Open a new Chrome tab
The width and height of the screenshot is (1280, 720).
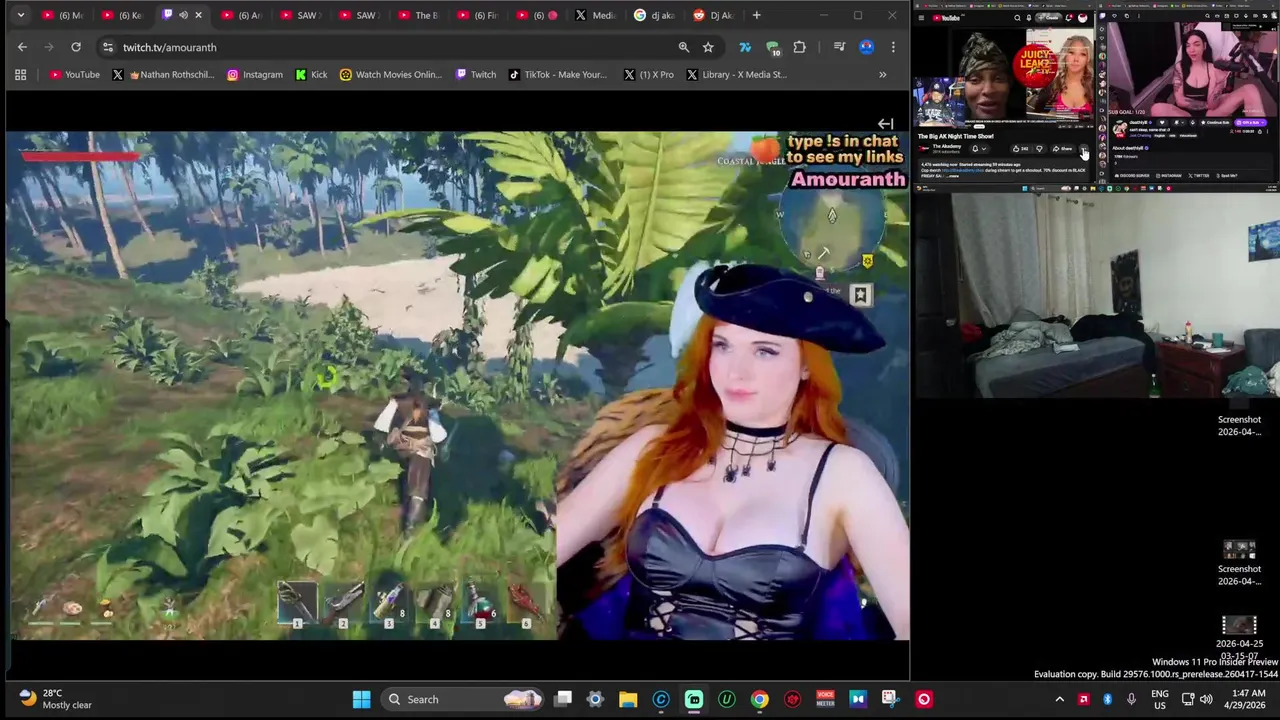click(x=756, y=15)
